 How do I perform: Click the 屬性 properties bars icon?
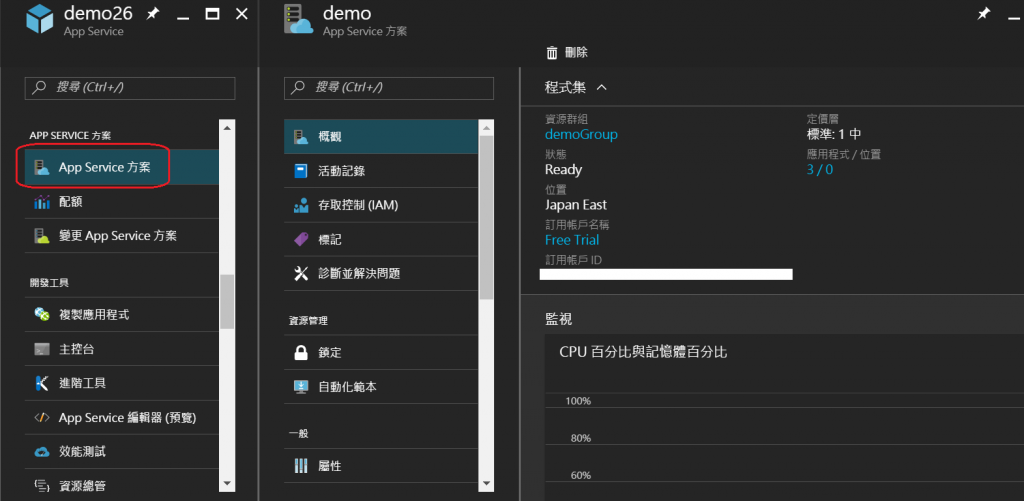301,466
